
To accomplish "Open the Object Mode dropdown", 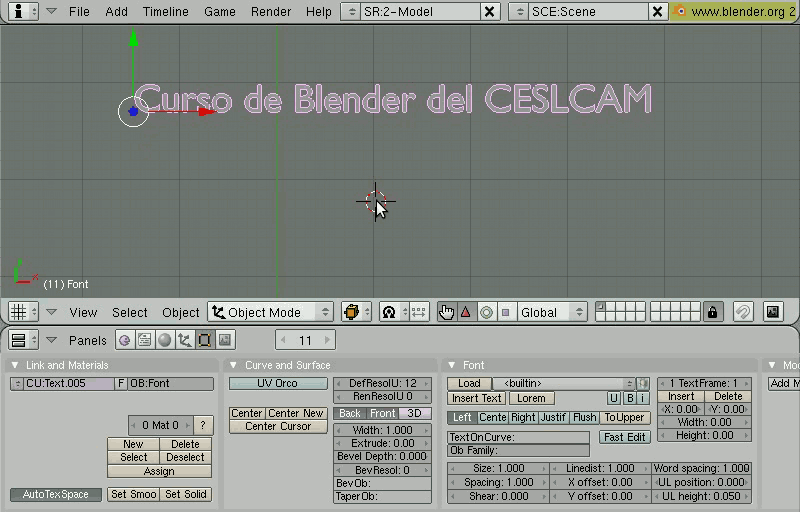I will point(270,312).
